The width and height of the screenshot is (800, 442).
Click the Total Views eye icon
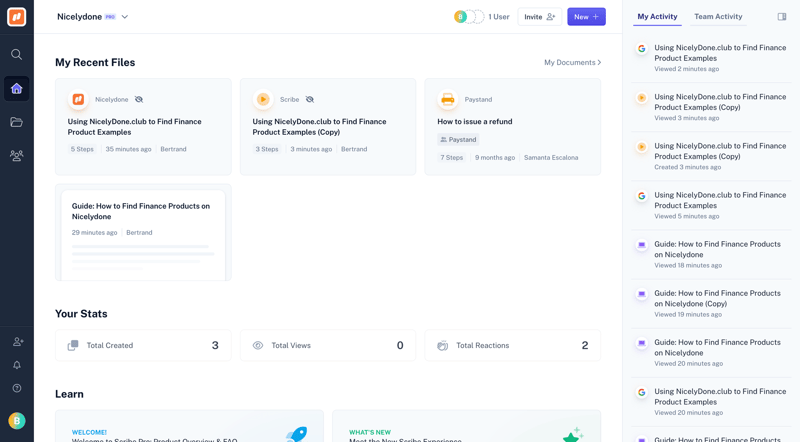point(258,346)
